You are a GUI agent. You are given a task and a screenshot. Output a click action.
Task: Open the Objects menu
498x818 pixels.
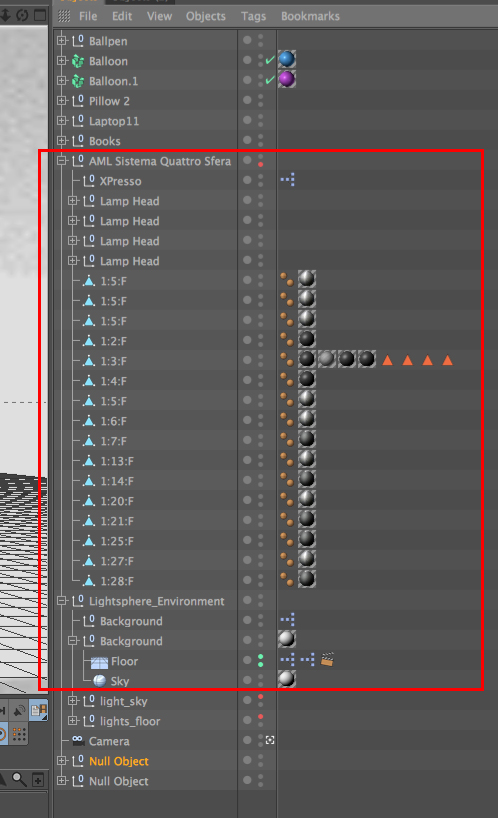tap(205, 16)
